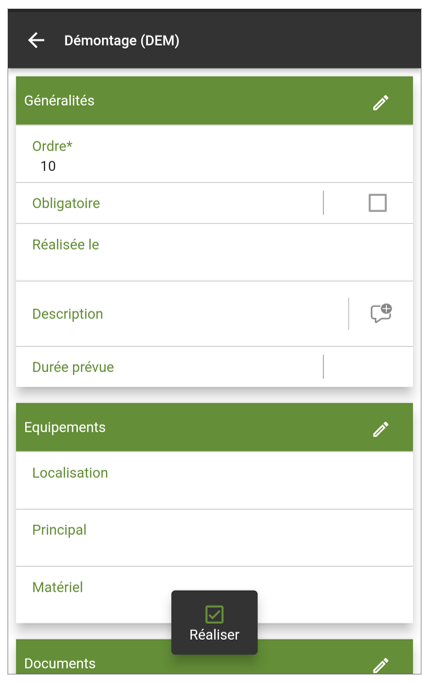
Task: Edit Généralités section with pencil icon
Action: 381,102
